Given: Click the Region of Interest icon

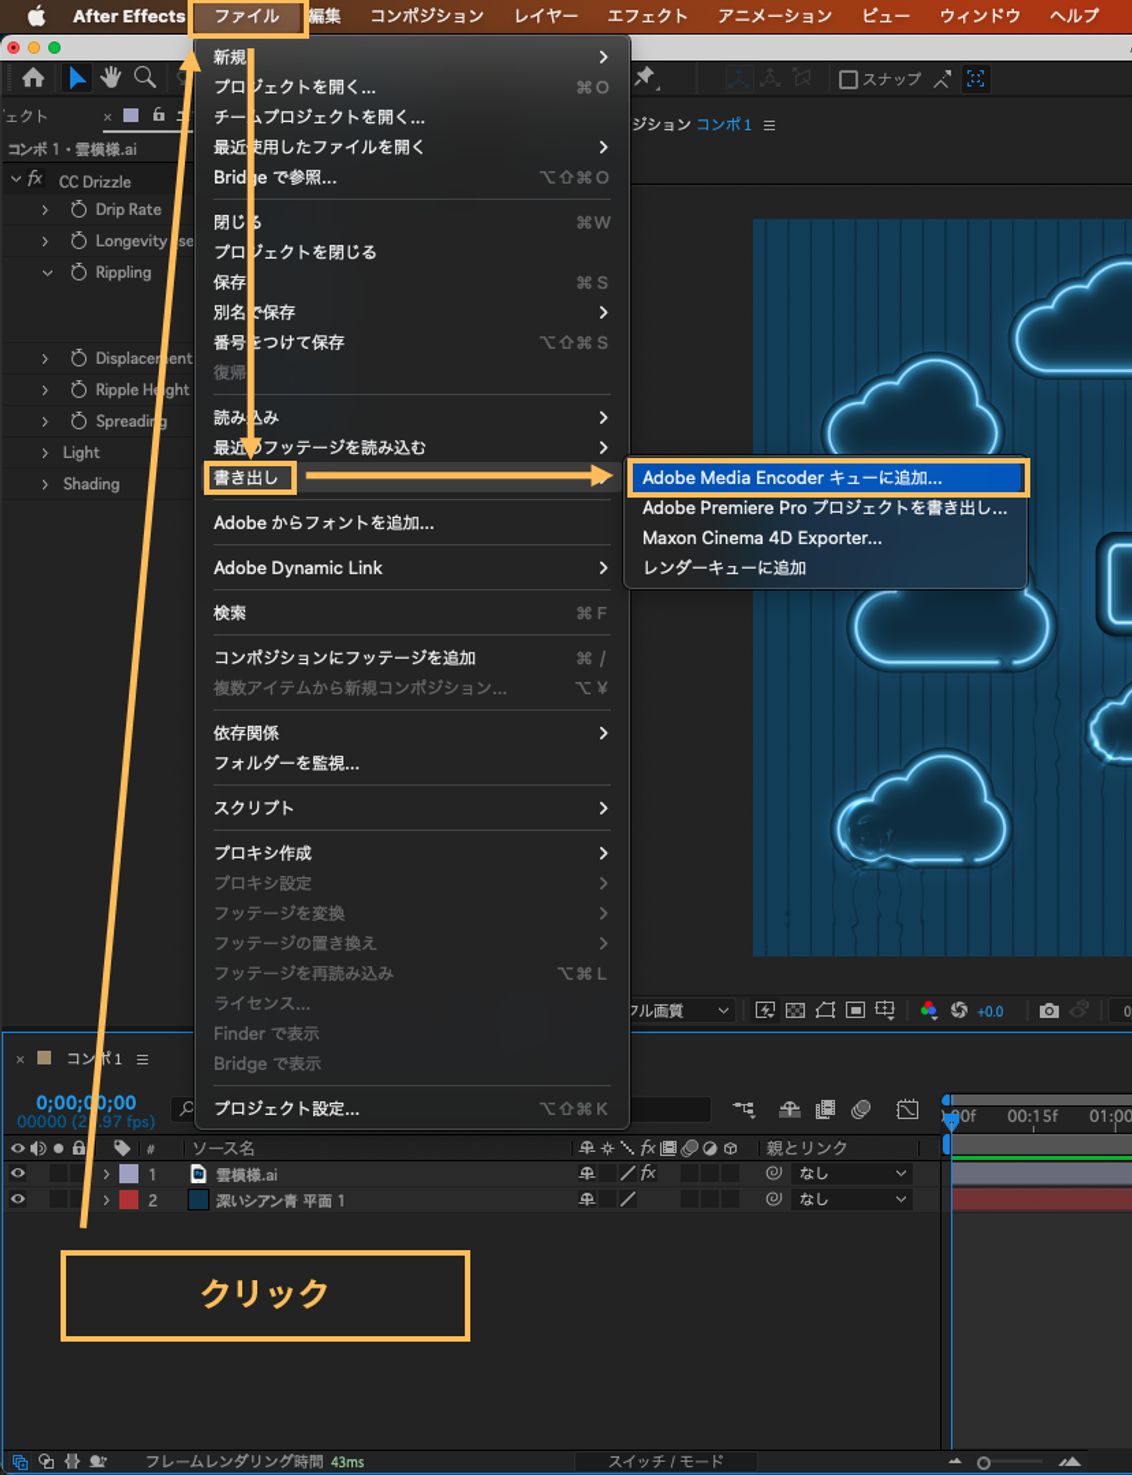Looking at the screenshot, I should pyautogui.click(x=856, y=1010).
